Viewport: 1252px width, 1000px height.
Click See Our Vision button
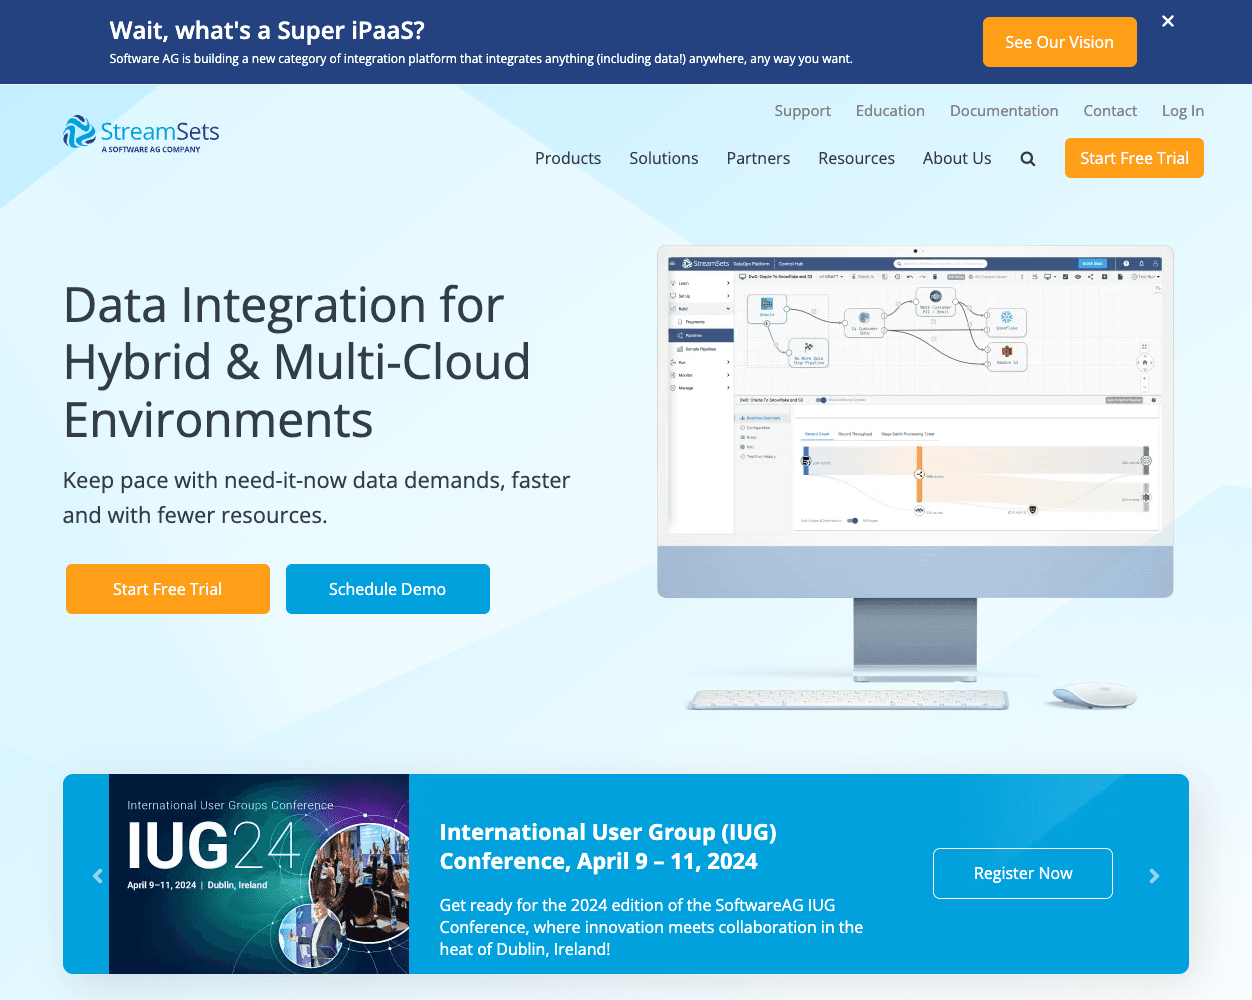[1060, 42]
